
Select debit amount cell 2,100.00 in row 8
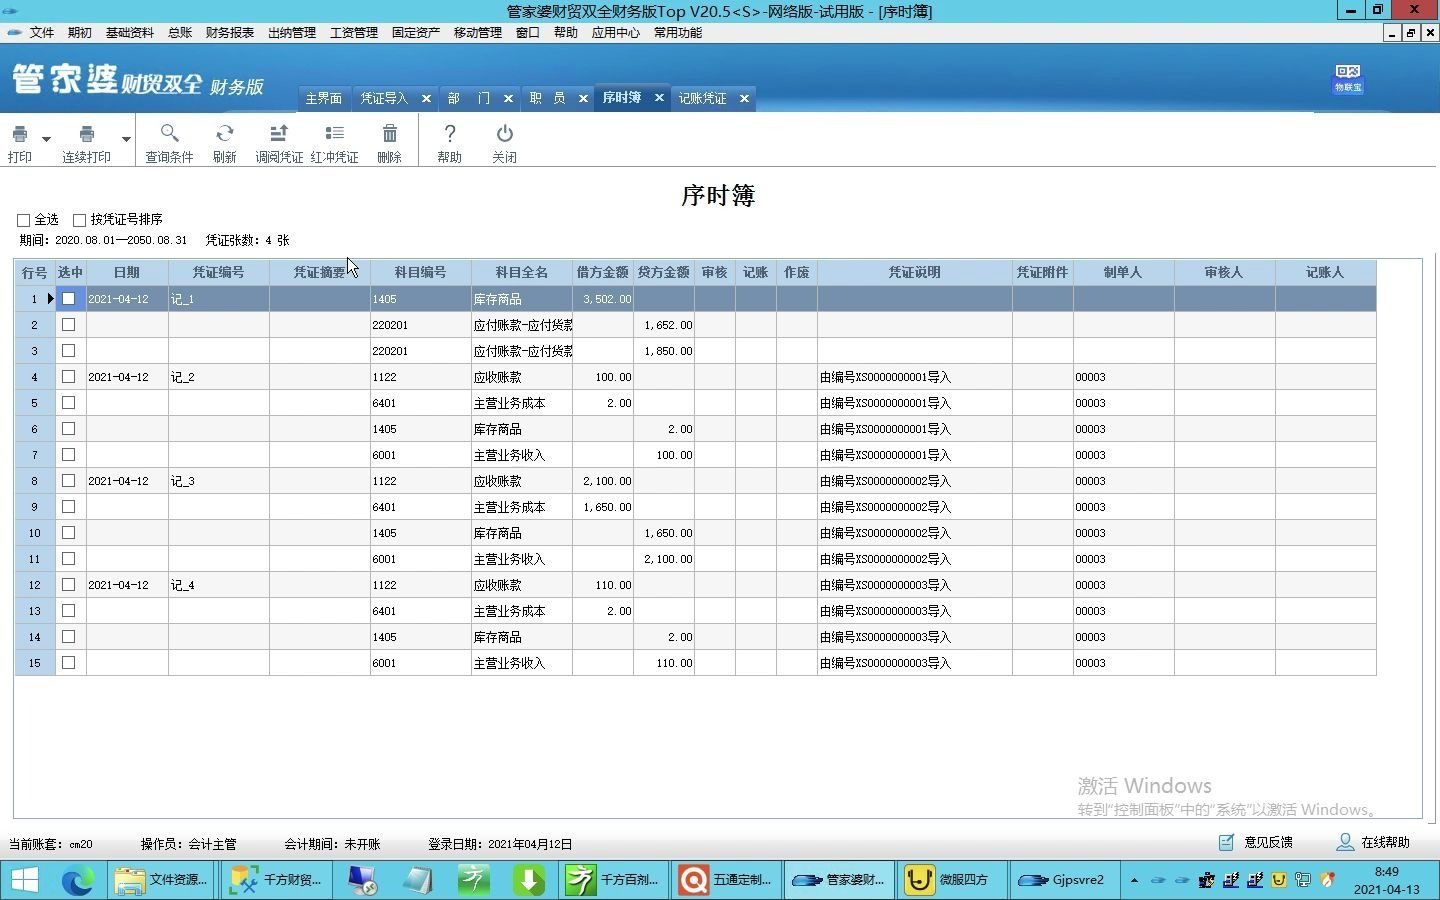(602, 481)
